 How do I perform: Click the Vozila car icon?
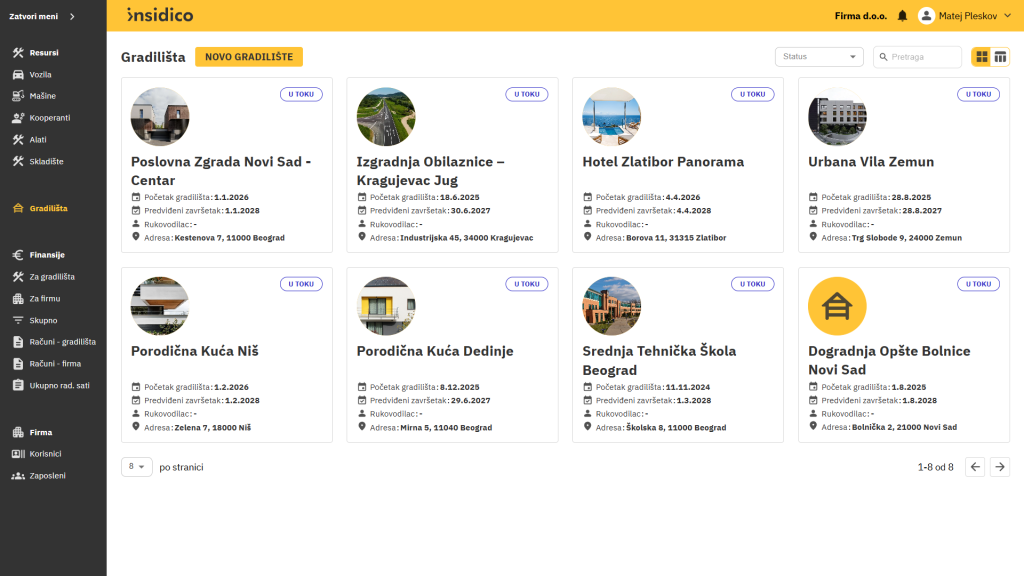pos(18,74)
